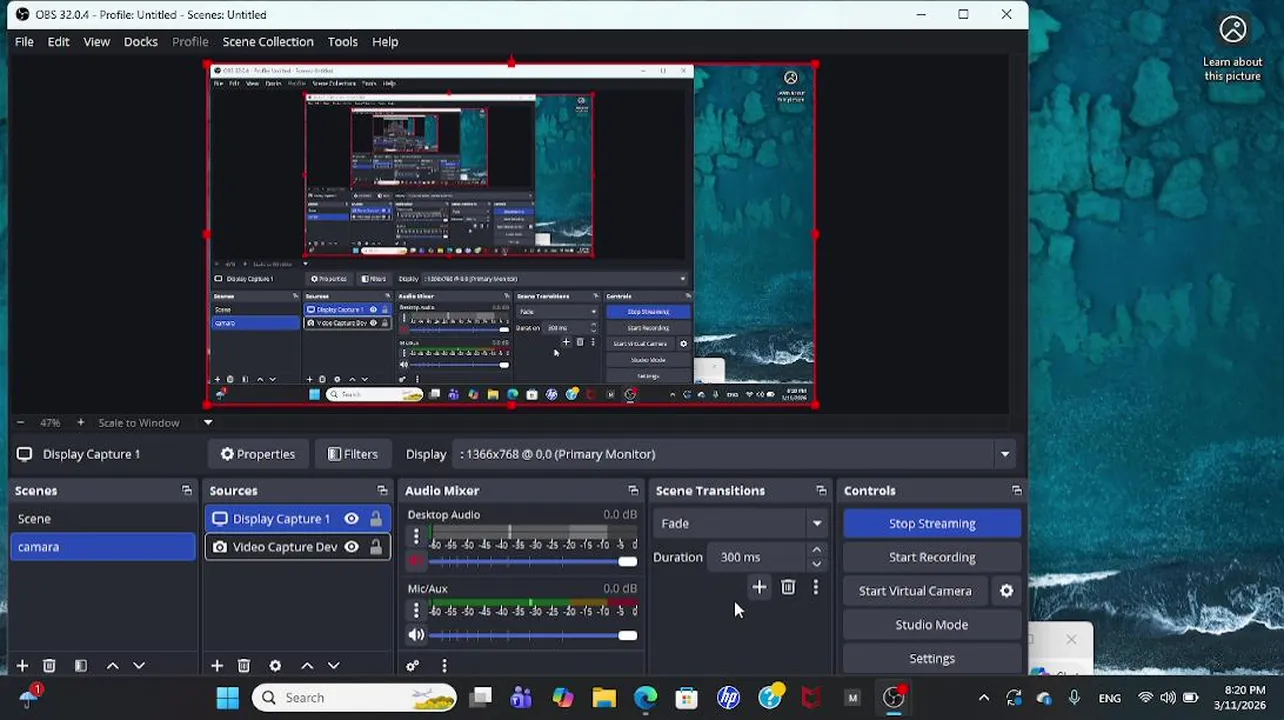Add a new source with plus icon
The width and height of the screenshot is (1284, 720).
(217, 666)
